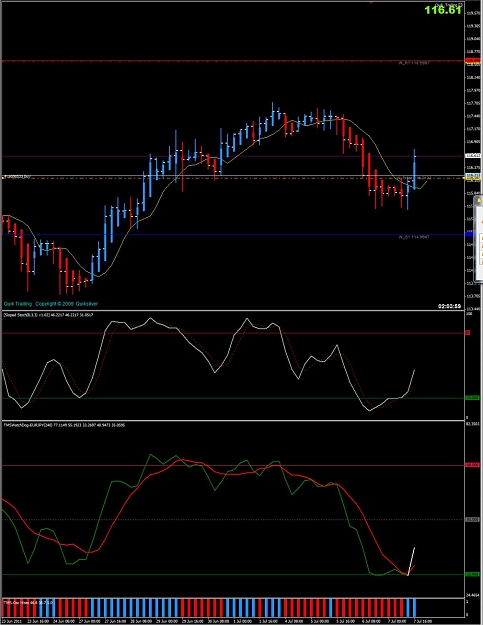Click the 4 Jul 00:00 time label

coord(294,621)
